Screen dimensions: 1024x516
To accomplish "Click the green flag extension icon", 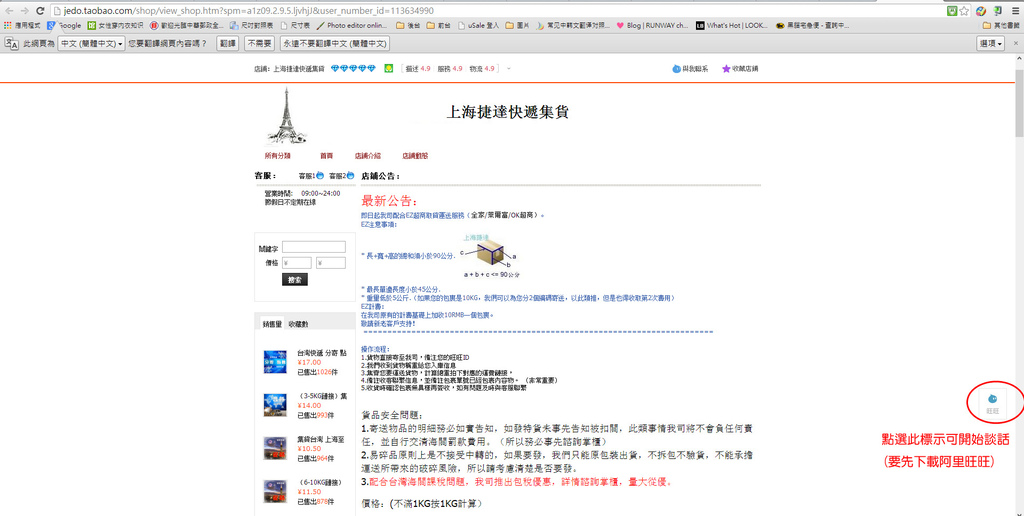I will pyautogui.click(x=997, y=10).
